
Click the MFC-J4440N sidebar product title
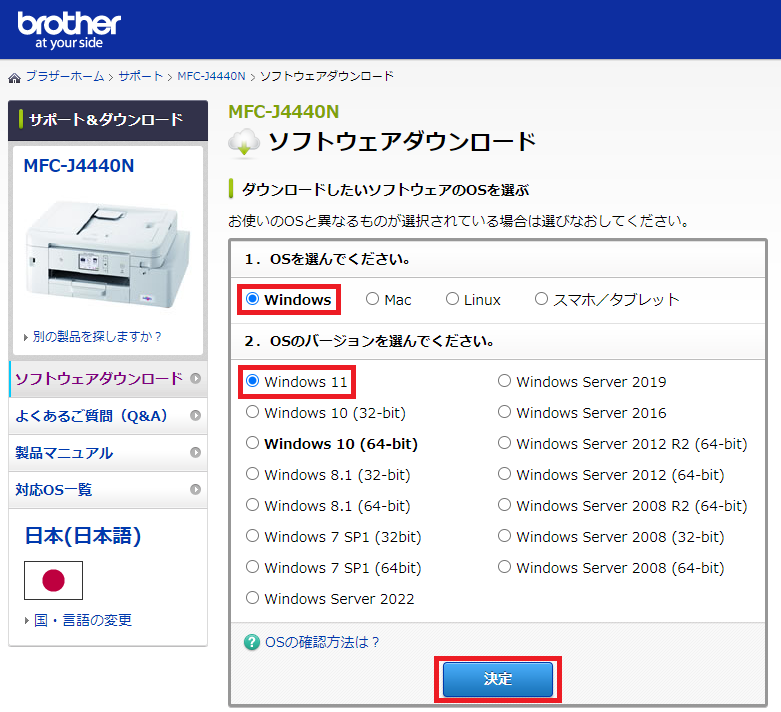(79, 165)
